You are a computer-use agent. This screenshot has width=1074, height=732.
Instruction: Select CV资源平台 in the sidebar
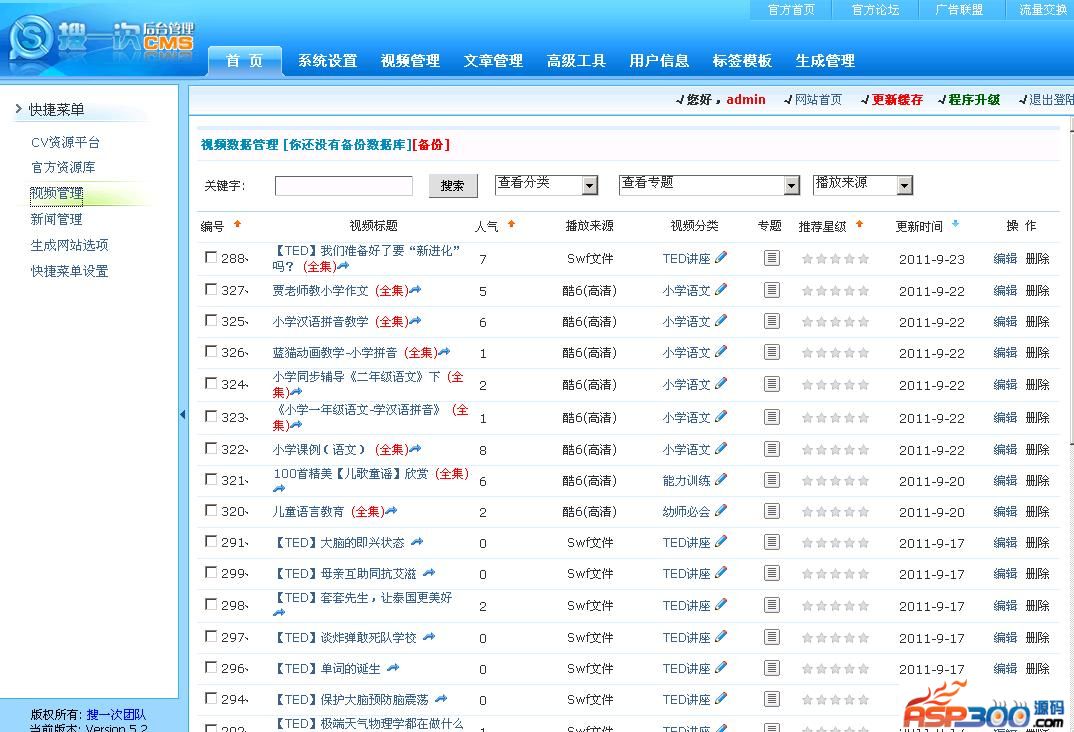point(66,142)
